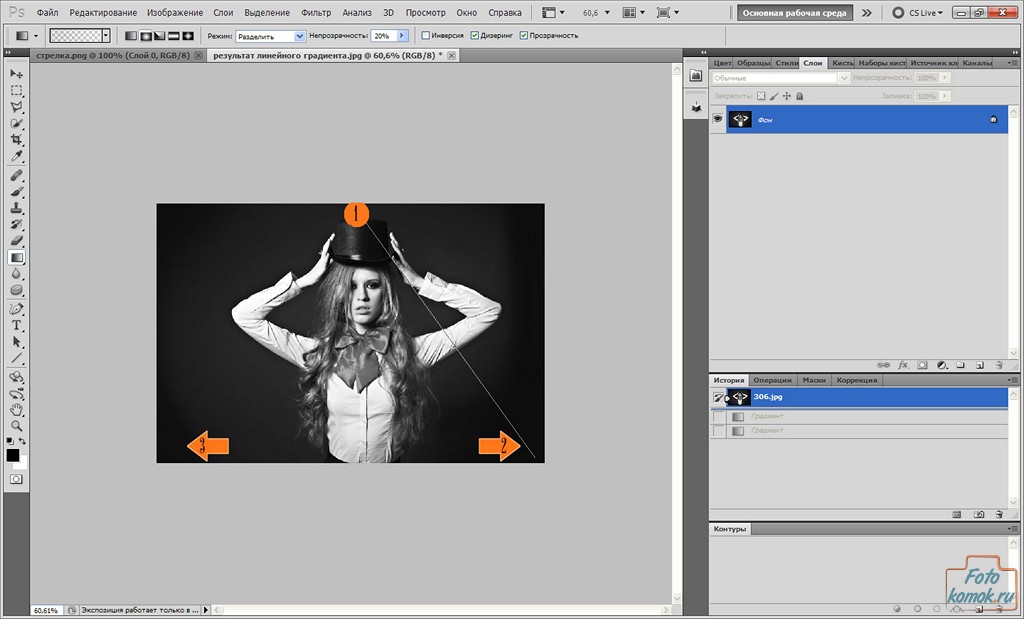Click the Основная рабочая среда button
The width and height of the screenshot is (1024, 619).
[x=795, y=13]
